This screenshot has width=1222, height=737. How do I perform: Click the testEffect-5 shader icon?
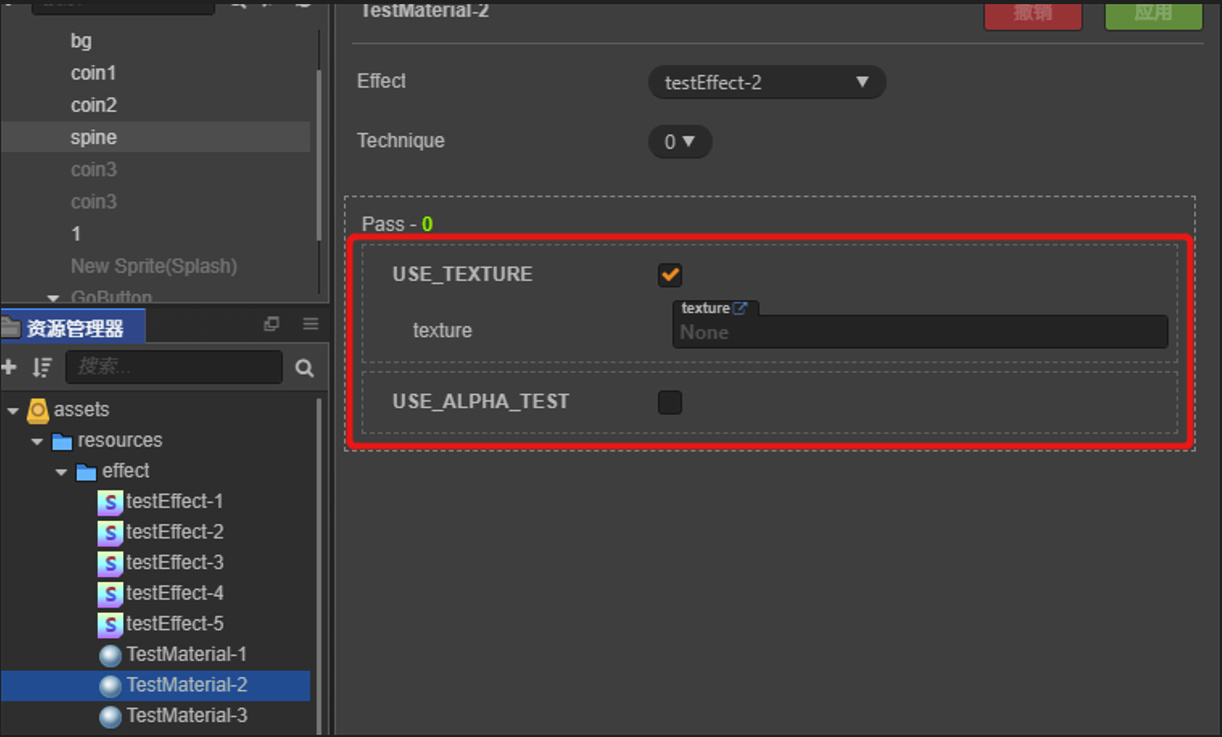click(x=110, y=624)
